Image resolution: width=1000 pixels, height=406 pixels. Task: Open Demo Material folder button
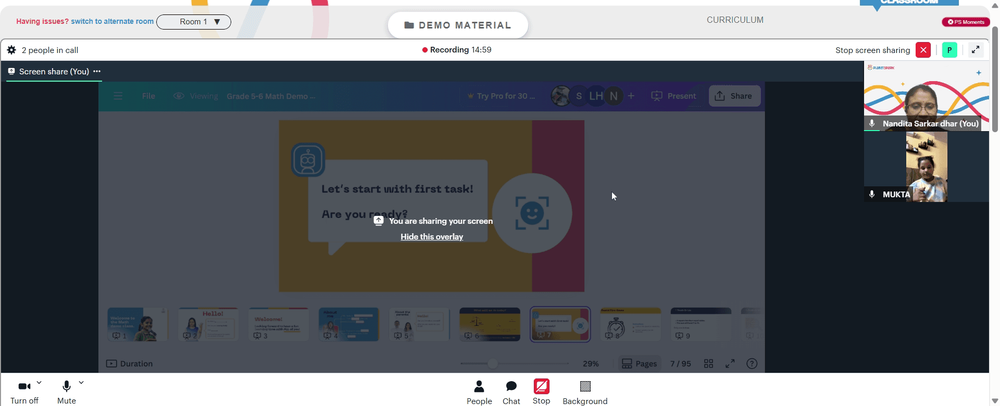tap(458, 25)
